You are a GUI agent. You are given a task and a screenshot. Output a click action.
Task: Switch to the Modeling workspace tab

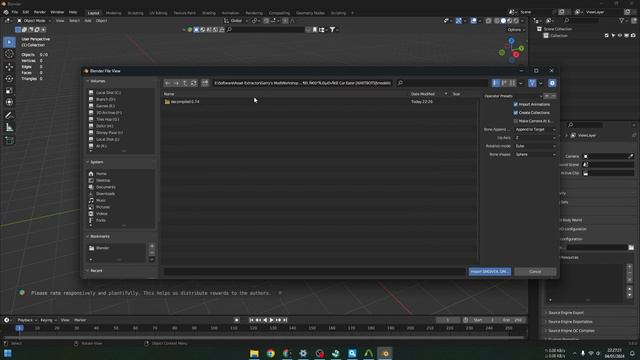(x=113, y=13)
